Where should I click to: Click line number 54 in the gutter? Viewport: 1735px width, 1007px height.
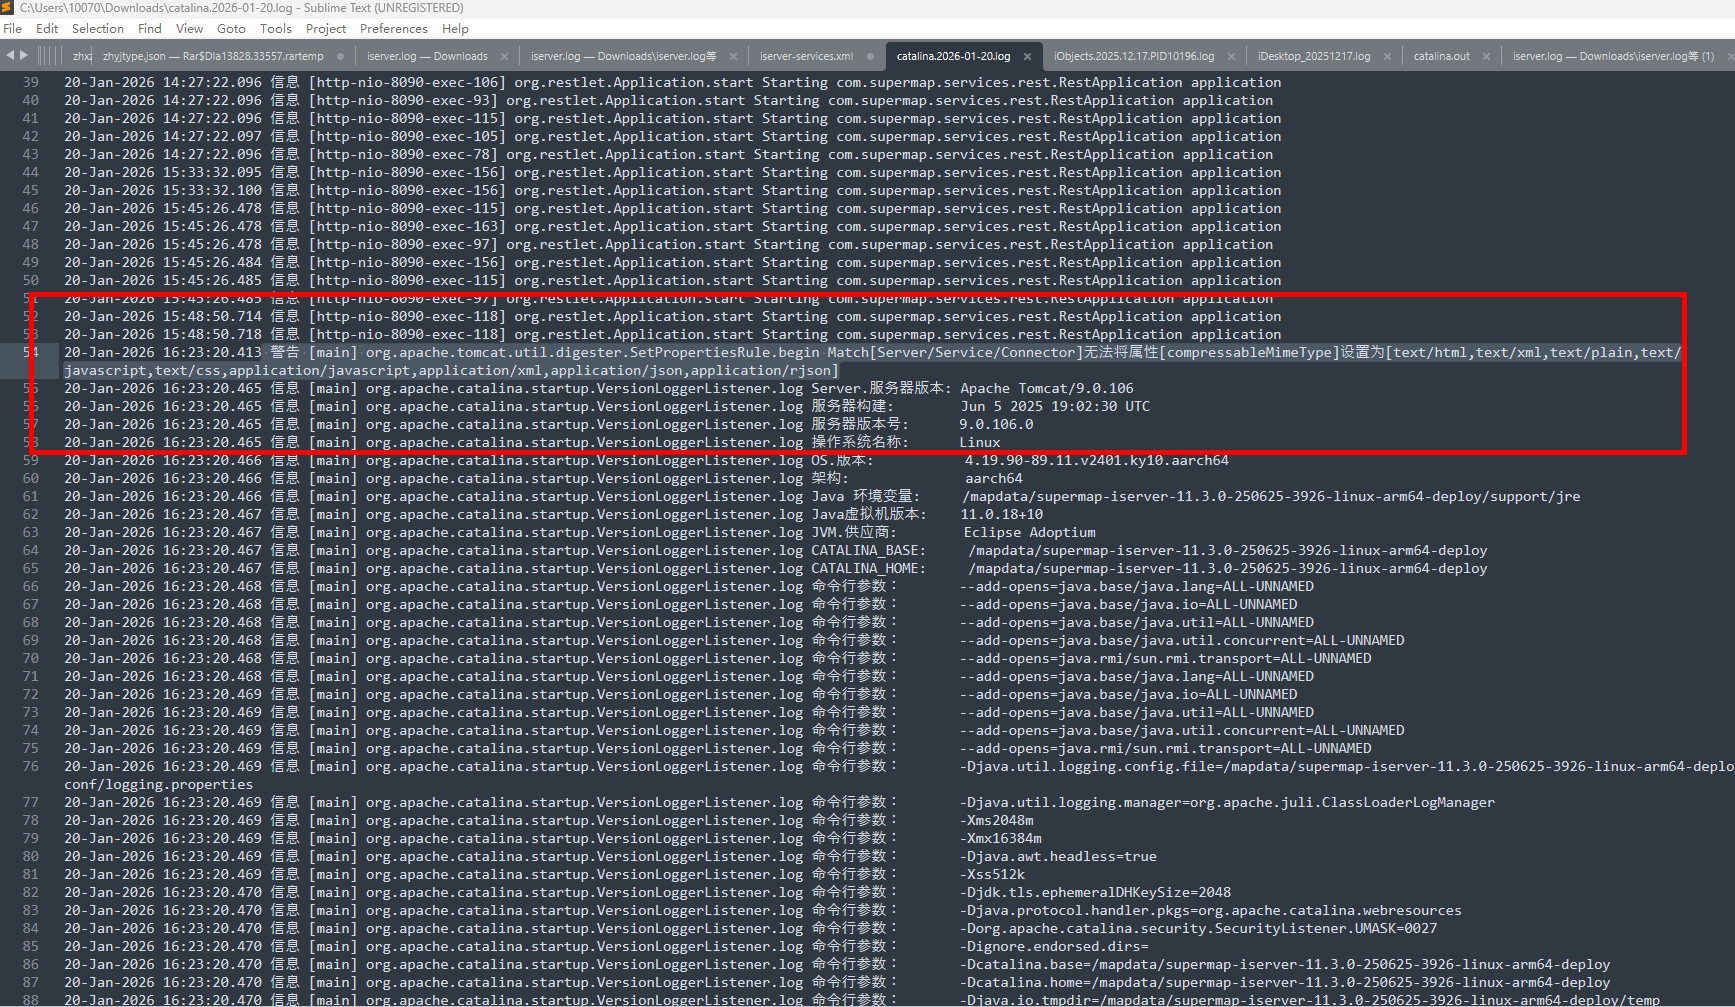tap(31, 352)
